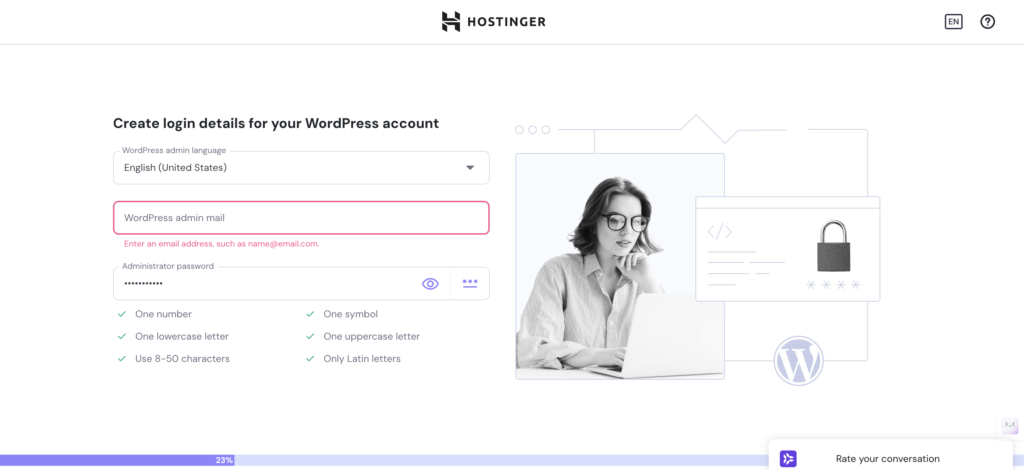Click inside the Administrator password field
This screenshot has height=470, width=1024.
[260, 284]
